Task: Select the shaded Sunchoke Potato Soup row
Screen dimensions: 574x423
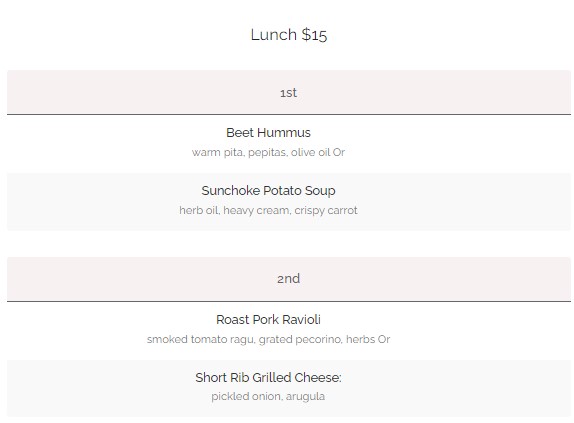Action: click(x=289, y=202)
